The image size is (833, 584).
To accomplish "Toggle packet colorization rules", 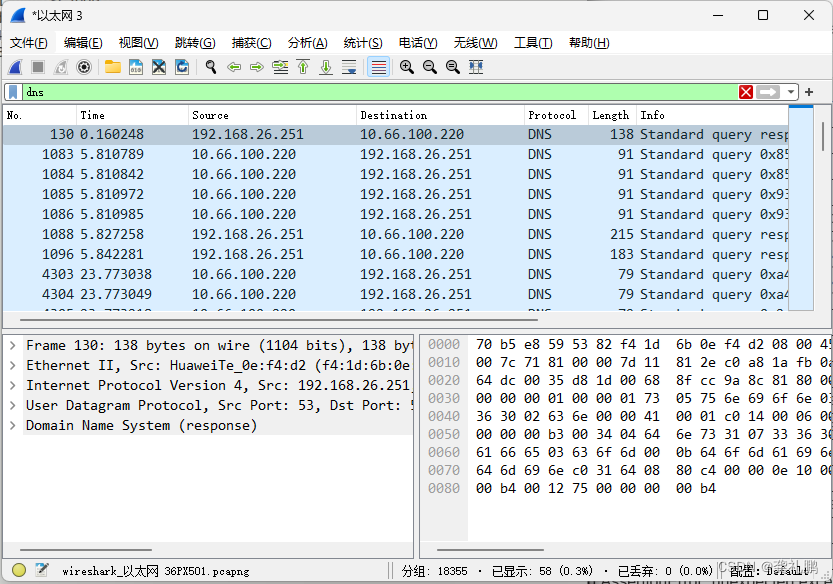I will click(378, 67).
